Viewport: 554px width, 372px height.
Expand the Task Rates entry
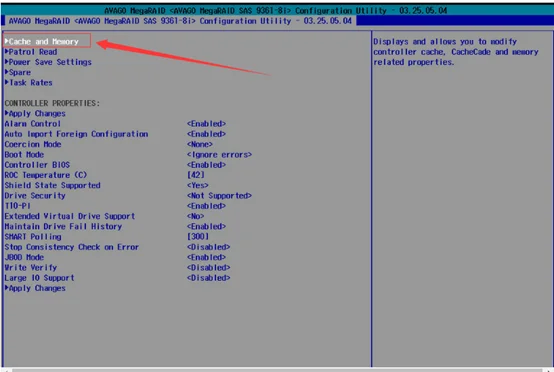29,83
